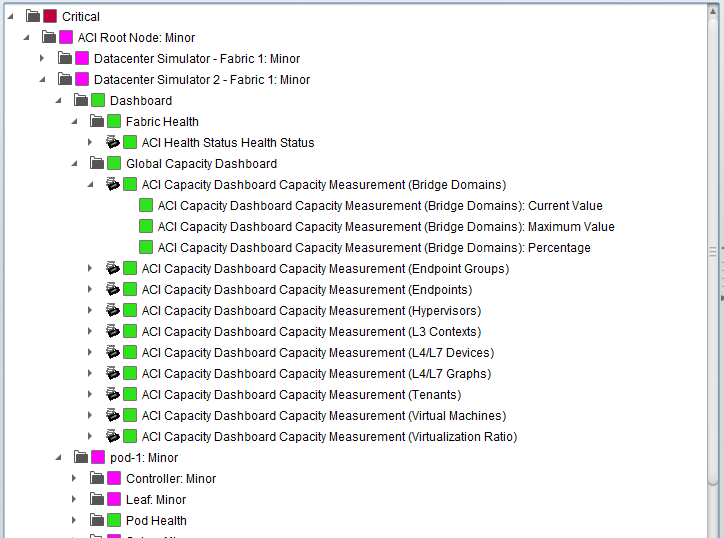Image resolution: width=724 pixels, height=538 pixels.
Task: Click the Controller folder icon
Action: coord(97,478)
